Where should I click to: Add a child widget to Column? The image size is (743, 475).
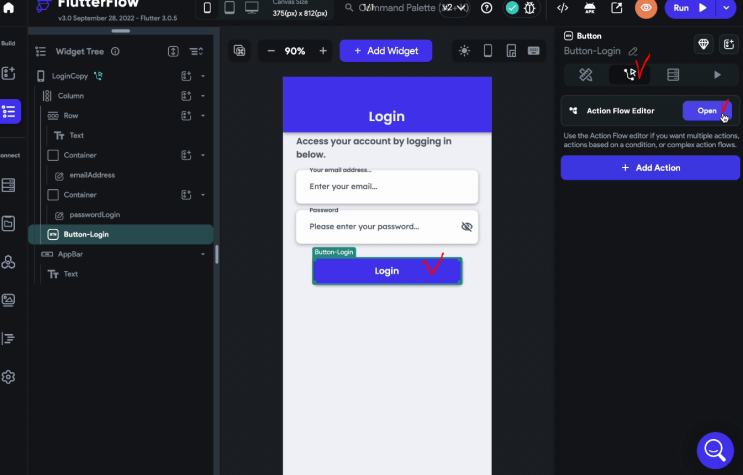tap(186, 96)
